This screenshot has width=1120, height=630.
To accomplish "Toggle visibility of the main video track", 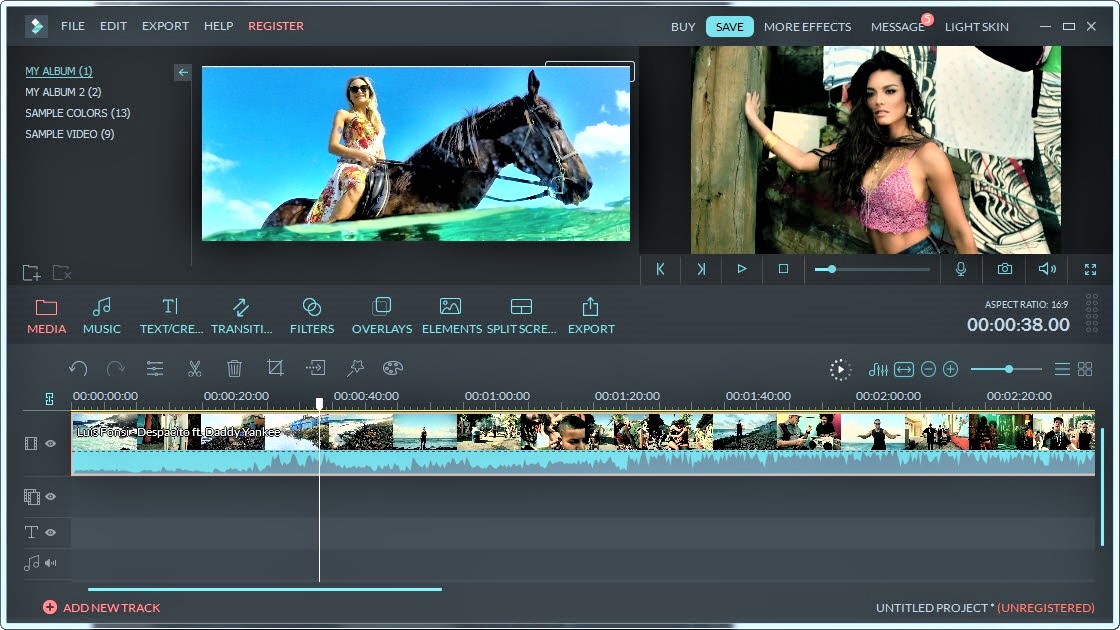I will [51, 443].
